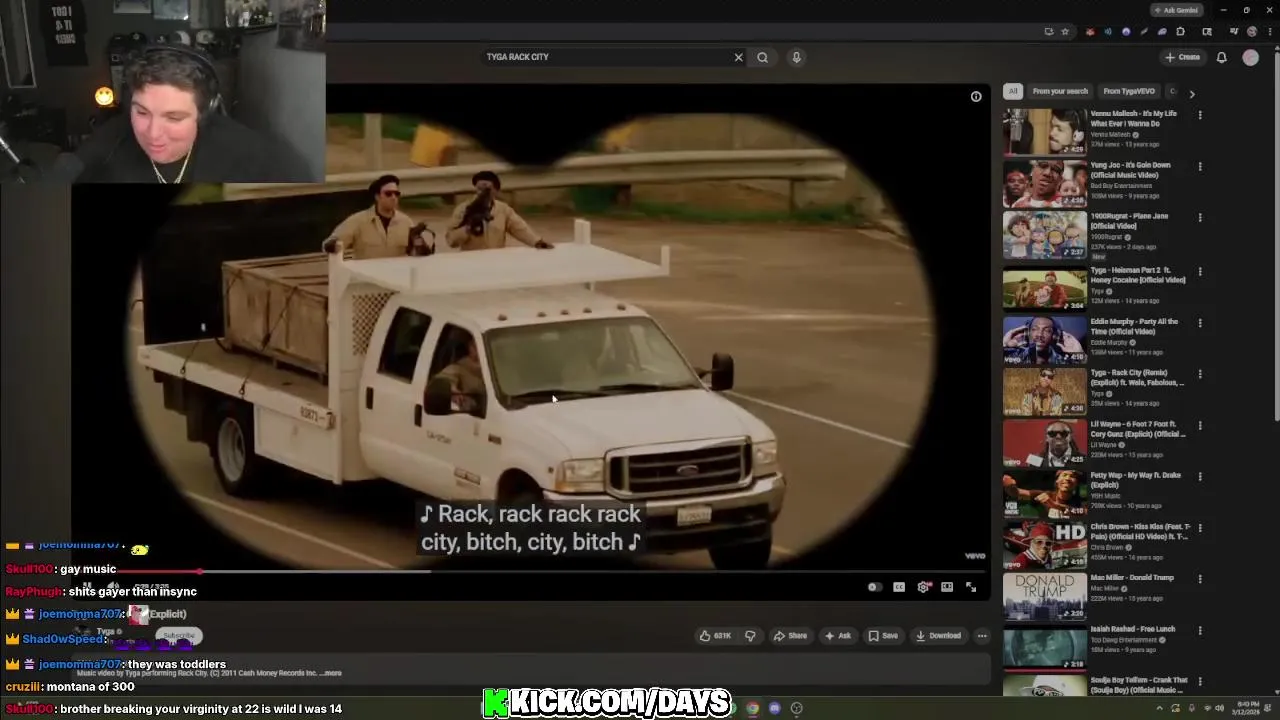Open options for Chris Brown Kiss Kiss
The width and height of the screenshot is (1280, 720).
(x=1200, y=528)
